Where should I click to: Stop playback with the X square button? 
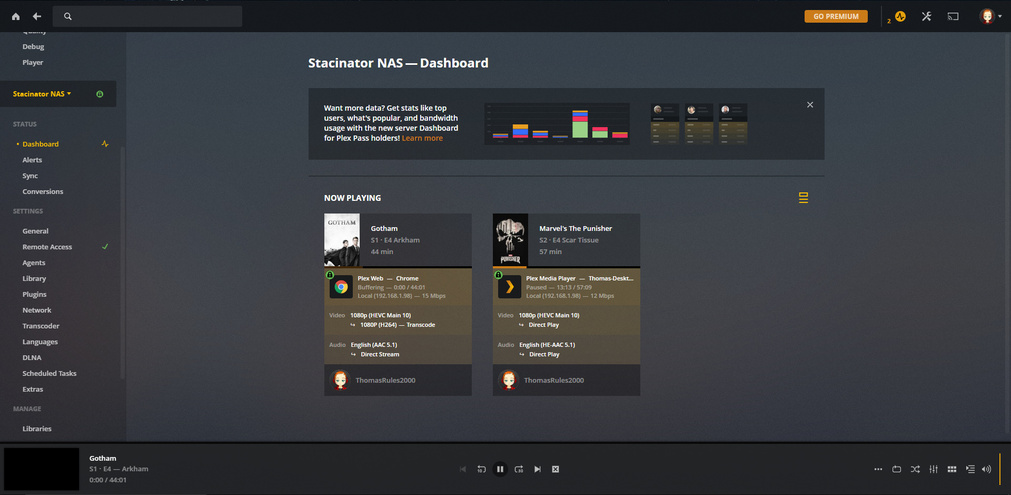click(555, 469)
